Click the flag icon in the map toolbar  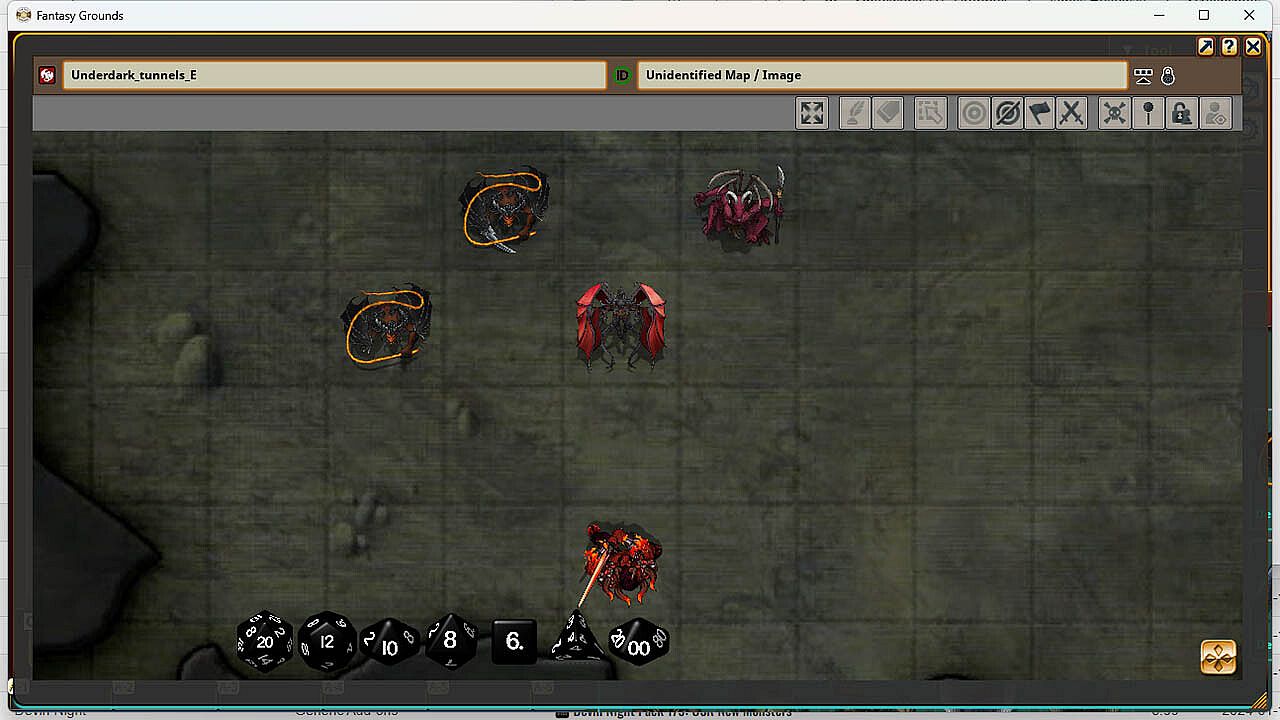pyautogui.click(x=1040, y=113)
